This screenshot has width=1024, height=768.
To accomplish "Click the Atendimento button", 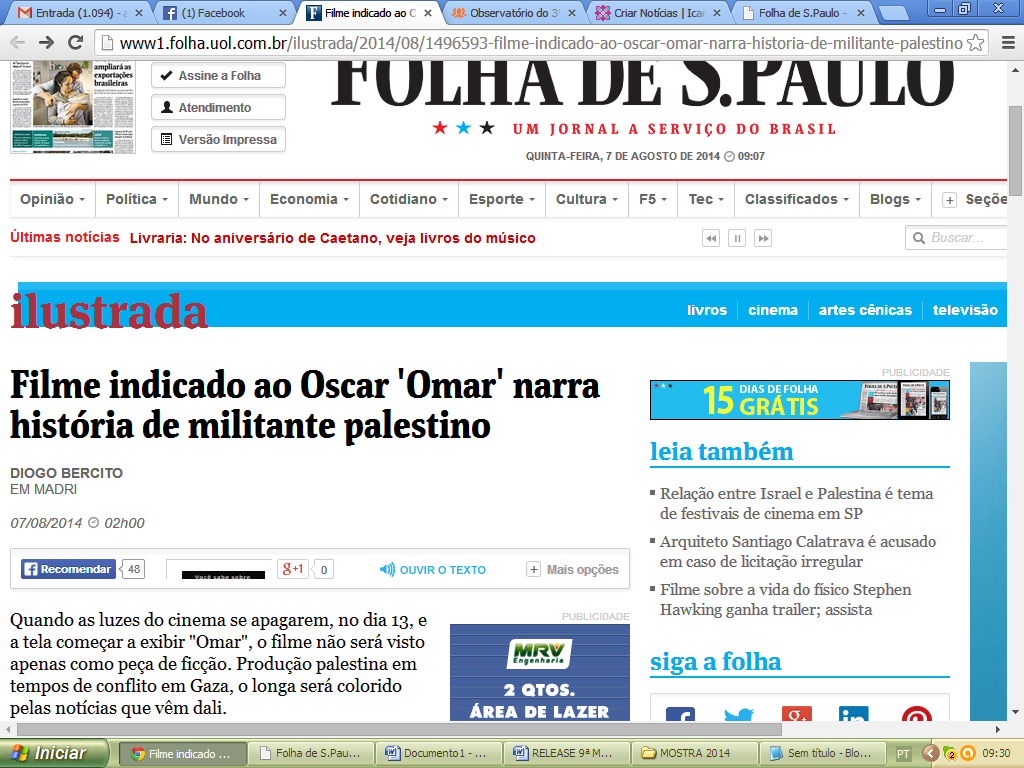I will 218,108.
